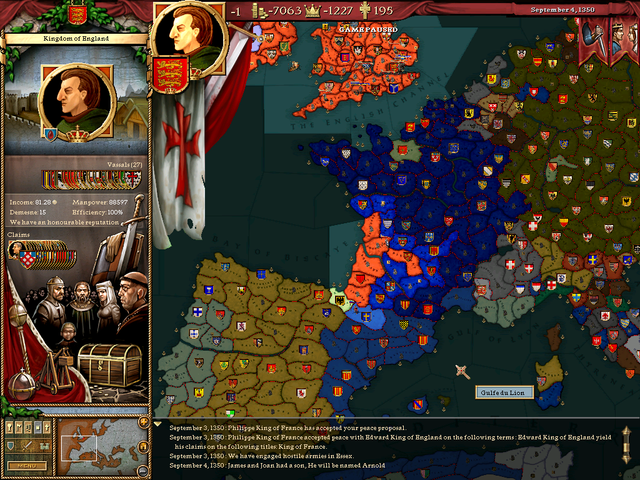Click the gold crown below the ruler portrait
Screen dimensions: 640x480
(78, 134)
